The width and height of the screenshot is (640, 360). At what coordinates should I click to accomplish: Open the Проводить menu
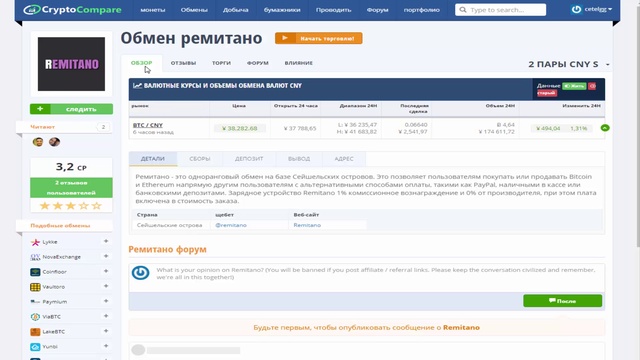tap(333, 10)
